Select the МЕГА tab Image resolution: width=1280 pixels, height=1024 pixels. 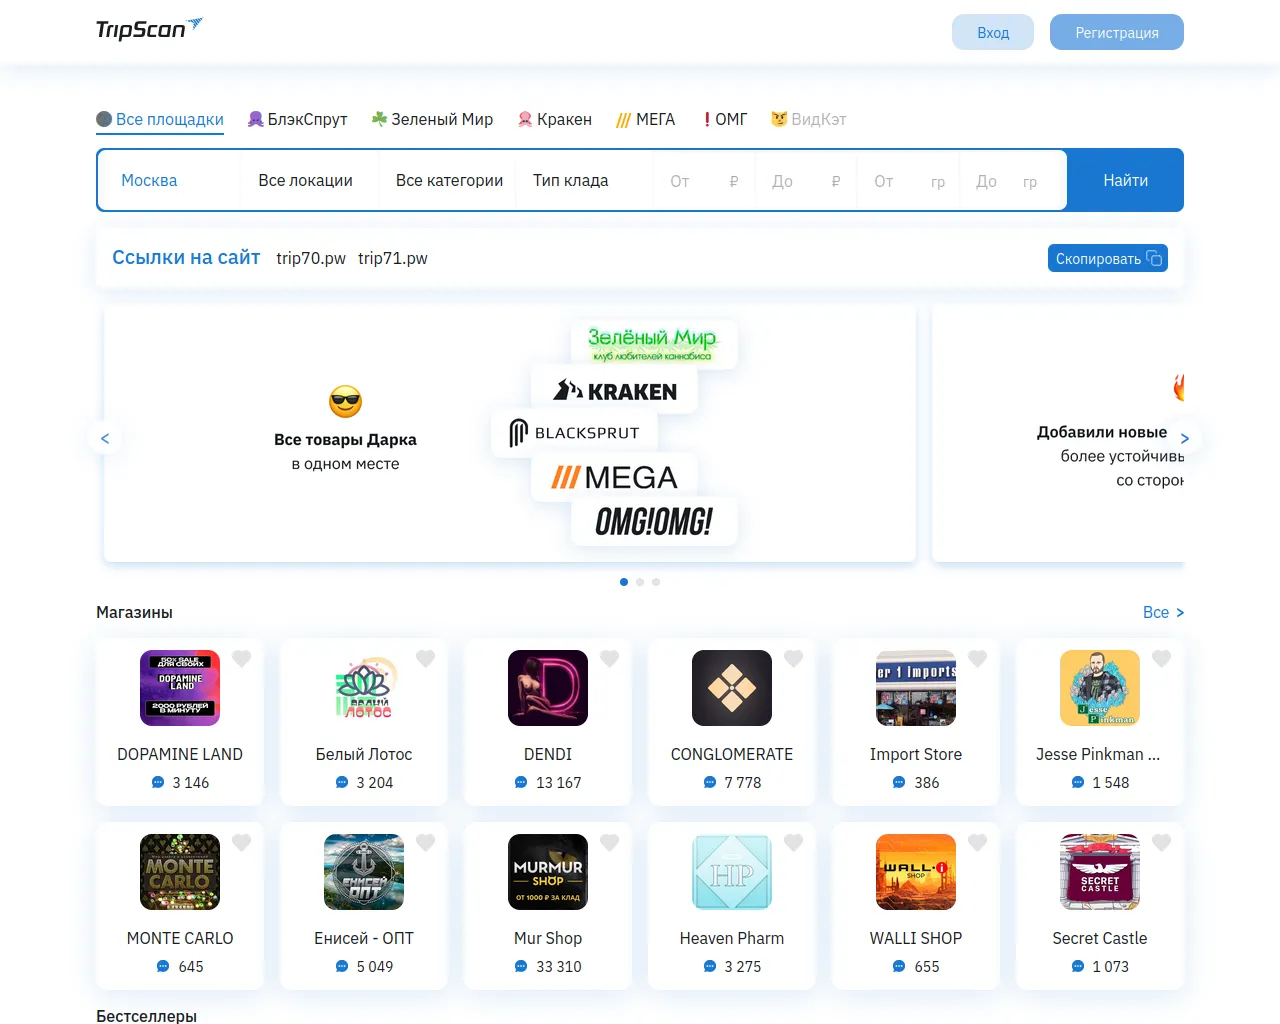pyautogui.click(x=646, y=119)
